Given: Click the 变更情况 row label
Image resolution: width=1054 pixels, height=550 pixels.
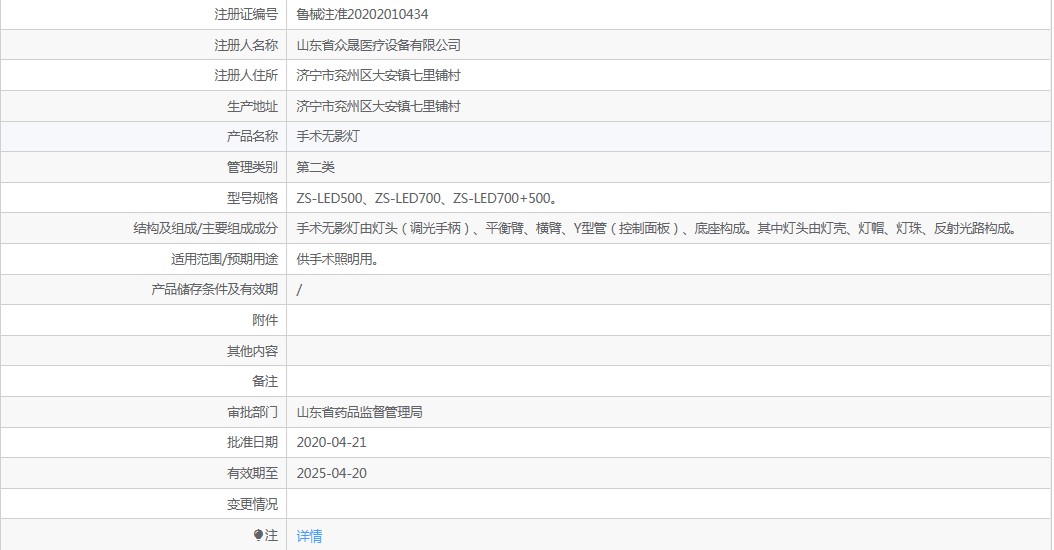Looking at the screenshot, I should tap(252, 504).
